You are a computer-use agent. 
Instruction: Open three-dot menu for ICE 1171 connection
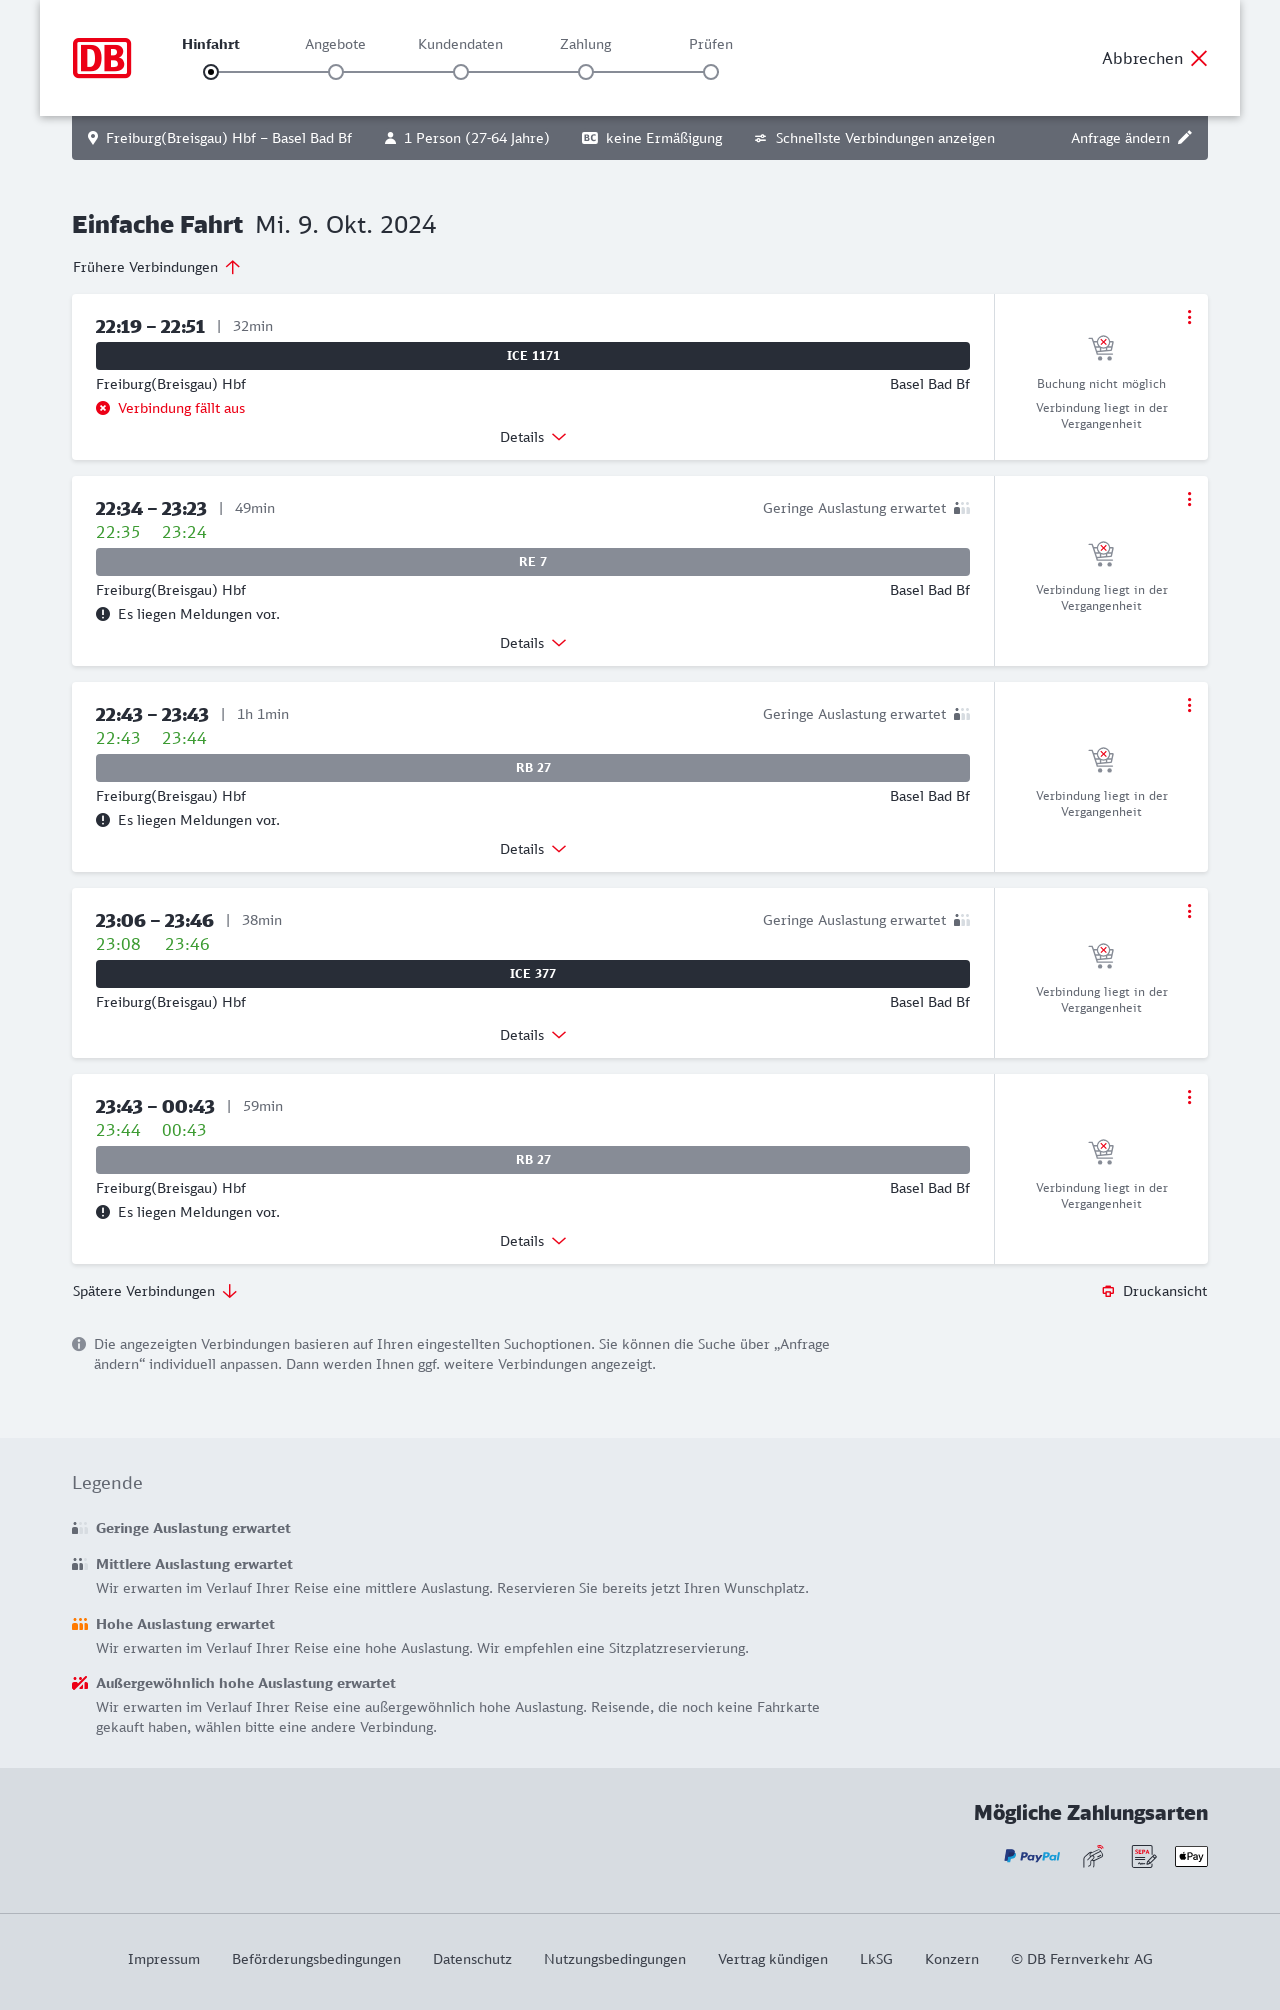click(x=1189, y=317)
